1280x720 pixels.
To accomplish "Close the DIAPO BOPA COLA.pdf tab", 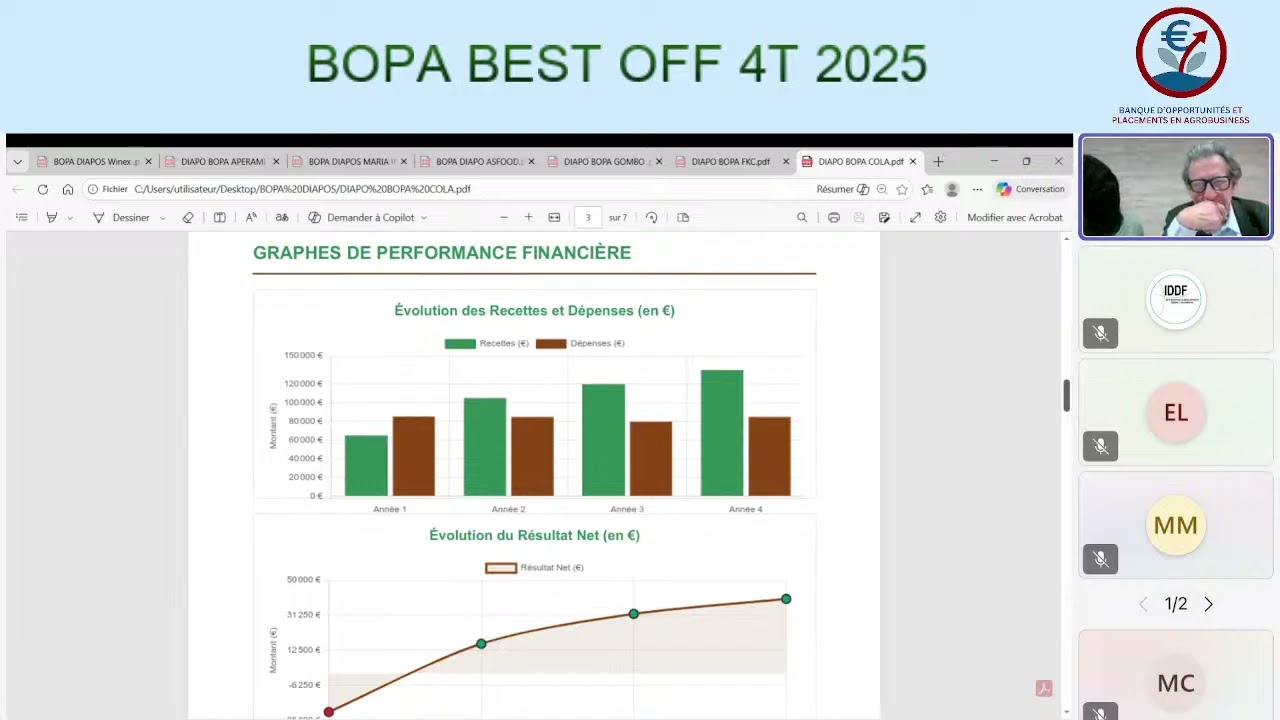I will pos(913,161).
